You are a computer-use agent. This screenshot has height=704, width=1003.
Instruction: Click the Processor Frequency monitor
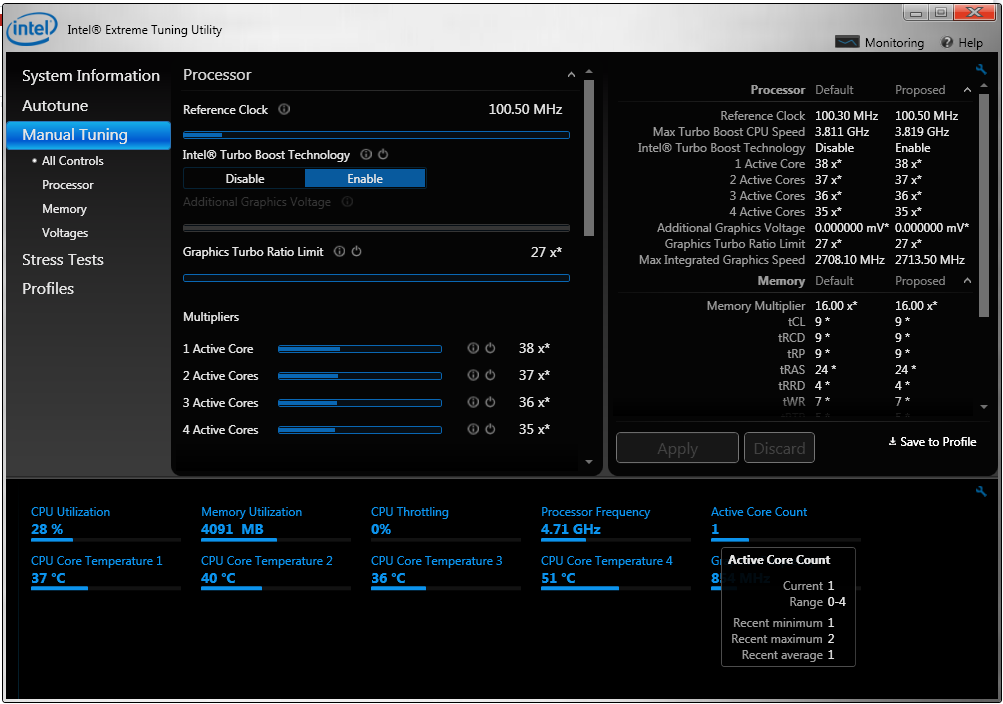point(616,523)
